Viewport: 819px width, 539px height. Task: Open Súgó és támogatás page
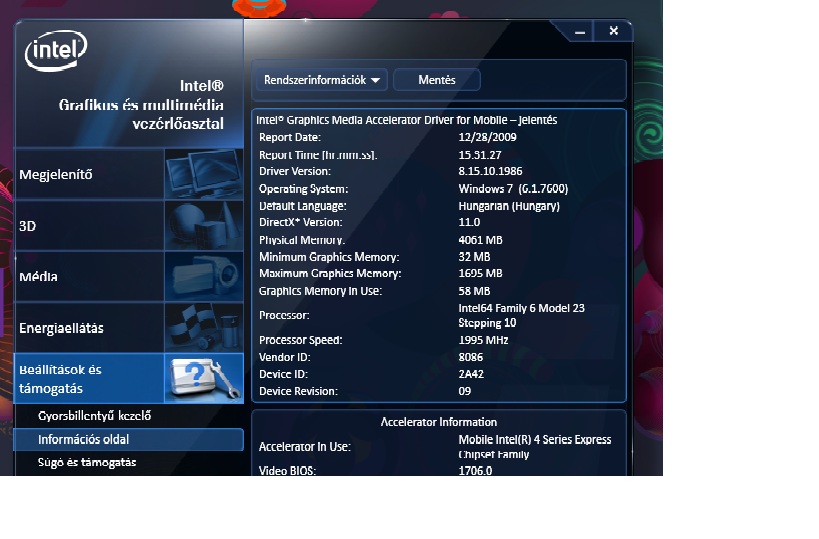pyautogui.click(x=87, y=462)
